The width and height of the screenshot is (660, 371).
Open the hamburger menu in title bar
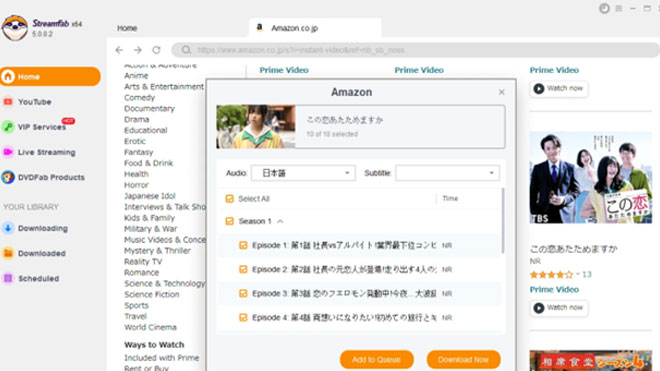[x=619, y=8]
